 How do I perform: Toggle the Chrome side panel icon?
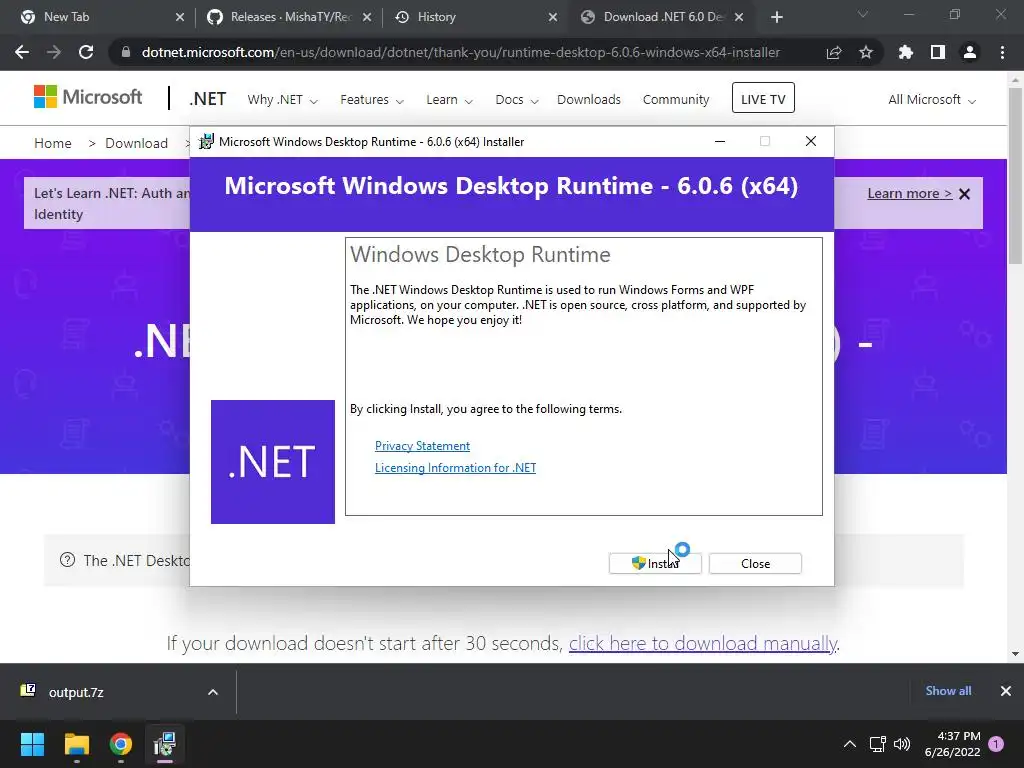938,52
